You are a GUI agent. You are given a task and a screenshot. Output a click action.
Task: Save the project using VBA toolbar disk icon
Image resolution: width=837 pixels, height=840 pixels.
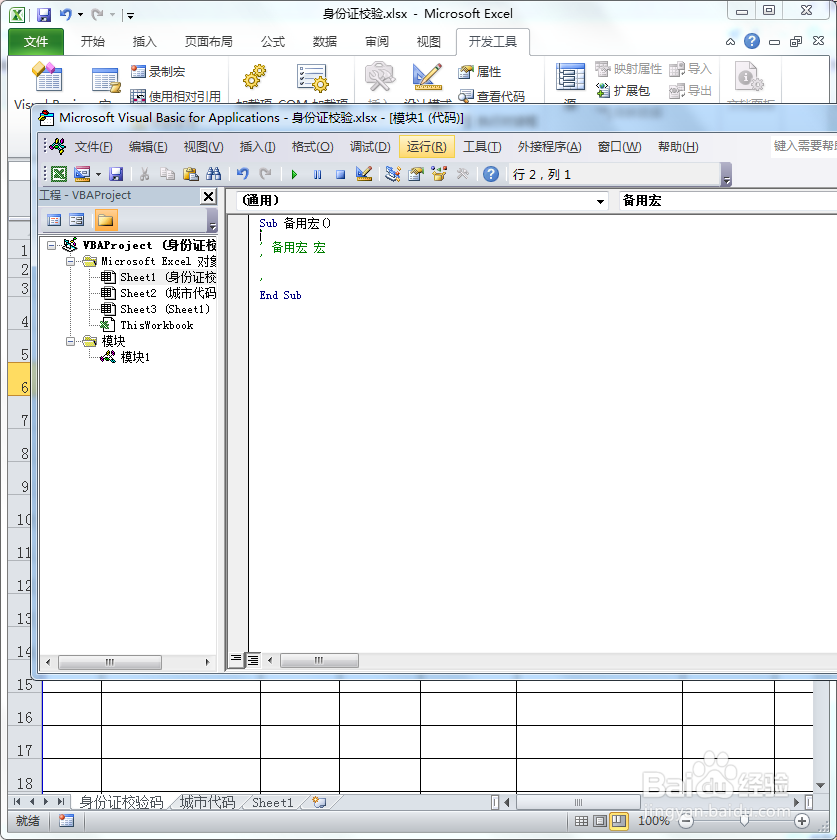click(x=116, y=174)
